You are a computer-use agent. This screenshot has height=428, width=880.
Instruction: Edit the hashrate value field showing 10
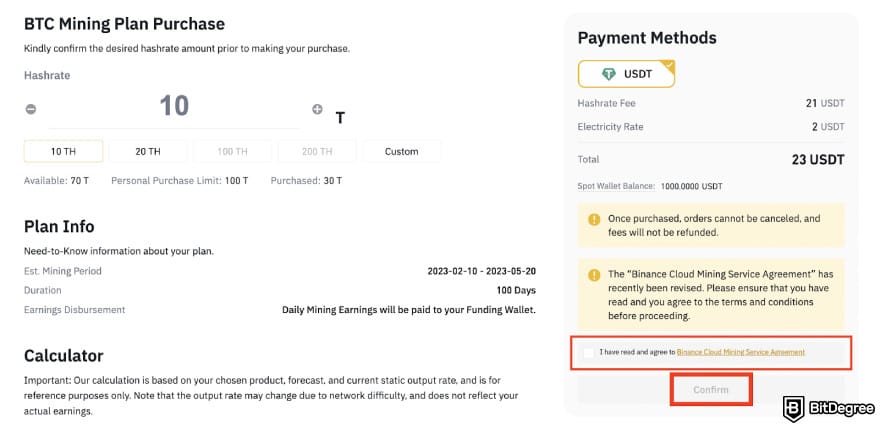pos(174,106)
